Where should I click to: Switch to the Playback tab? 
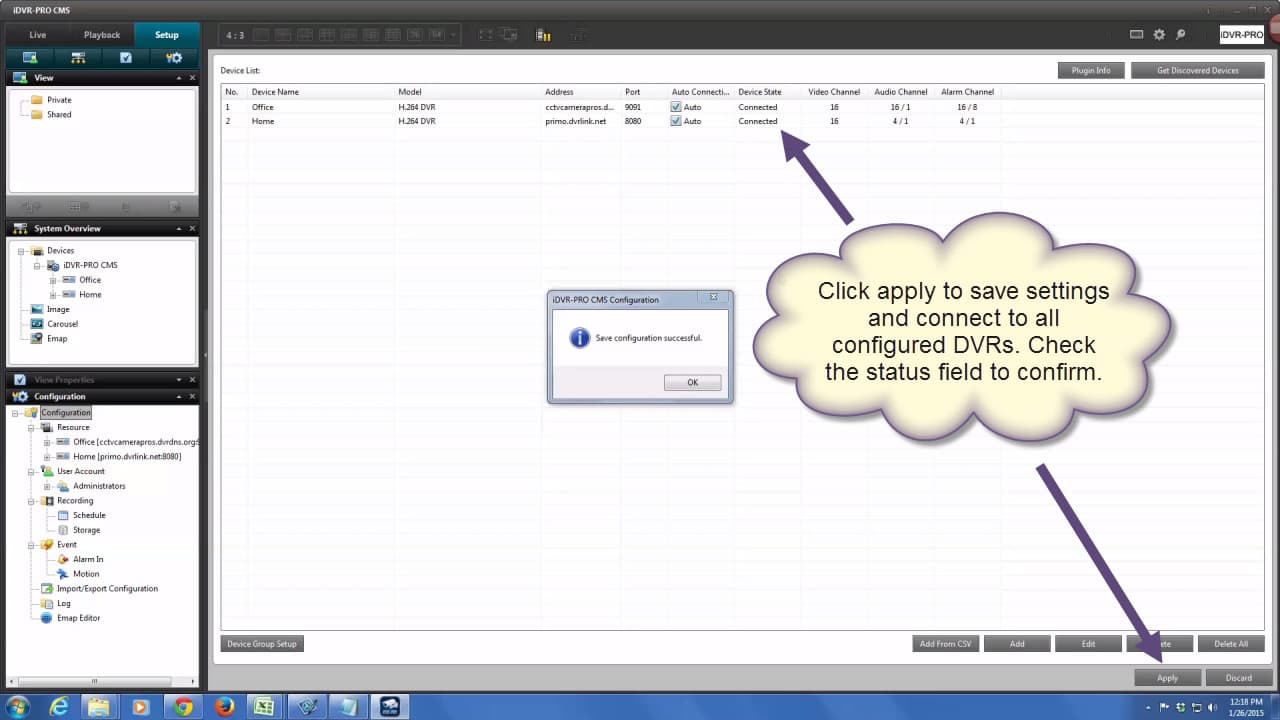[102, 35]
